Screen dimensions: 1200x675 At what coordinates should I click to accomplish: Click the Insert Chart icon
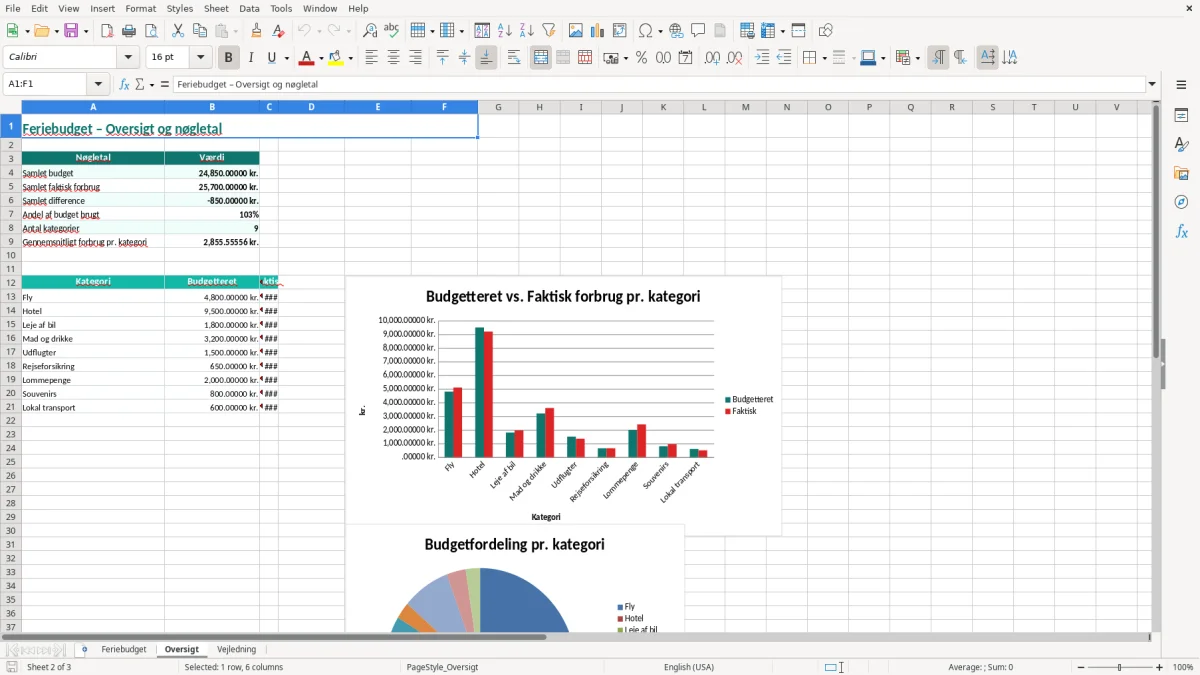click(598, 31)
